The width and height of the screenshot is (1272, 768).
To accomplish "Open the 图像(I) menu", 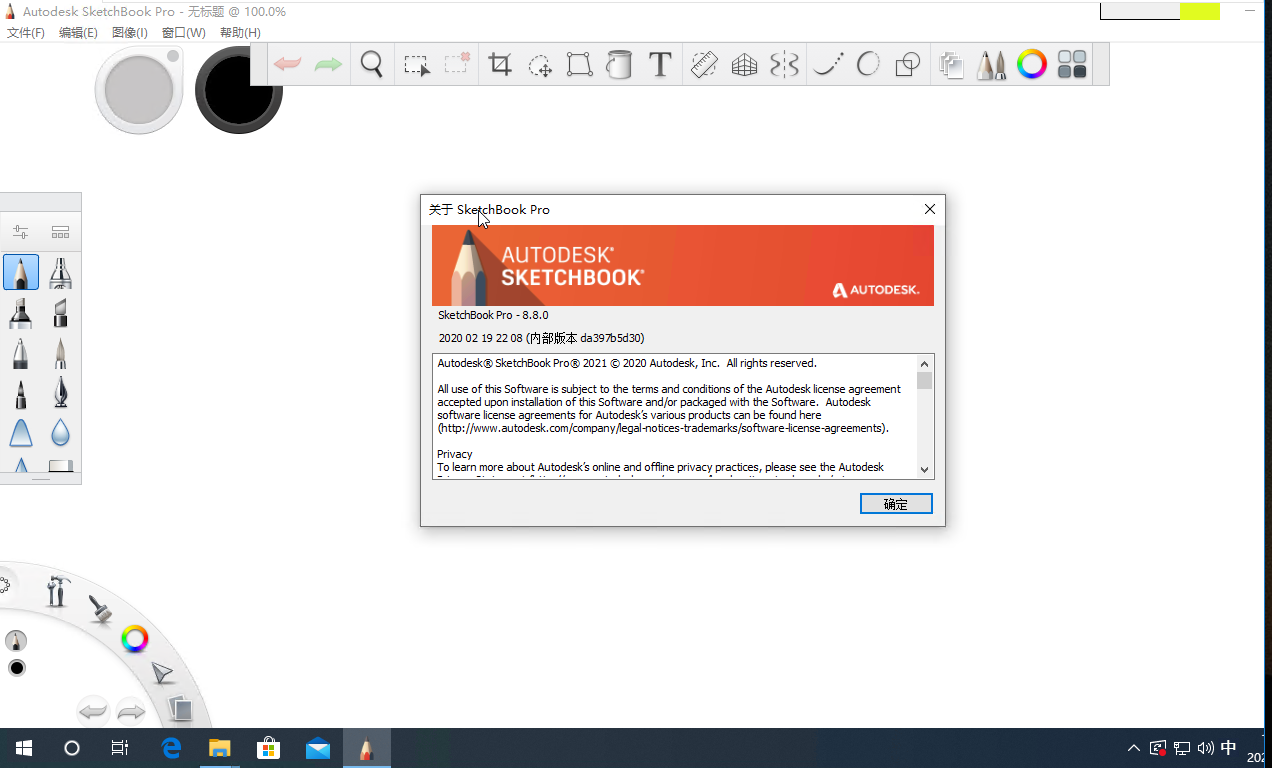I will [x=130, y=33].
